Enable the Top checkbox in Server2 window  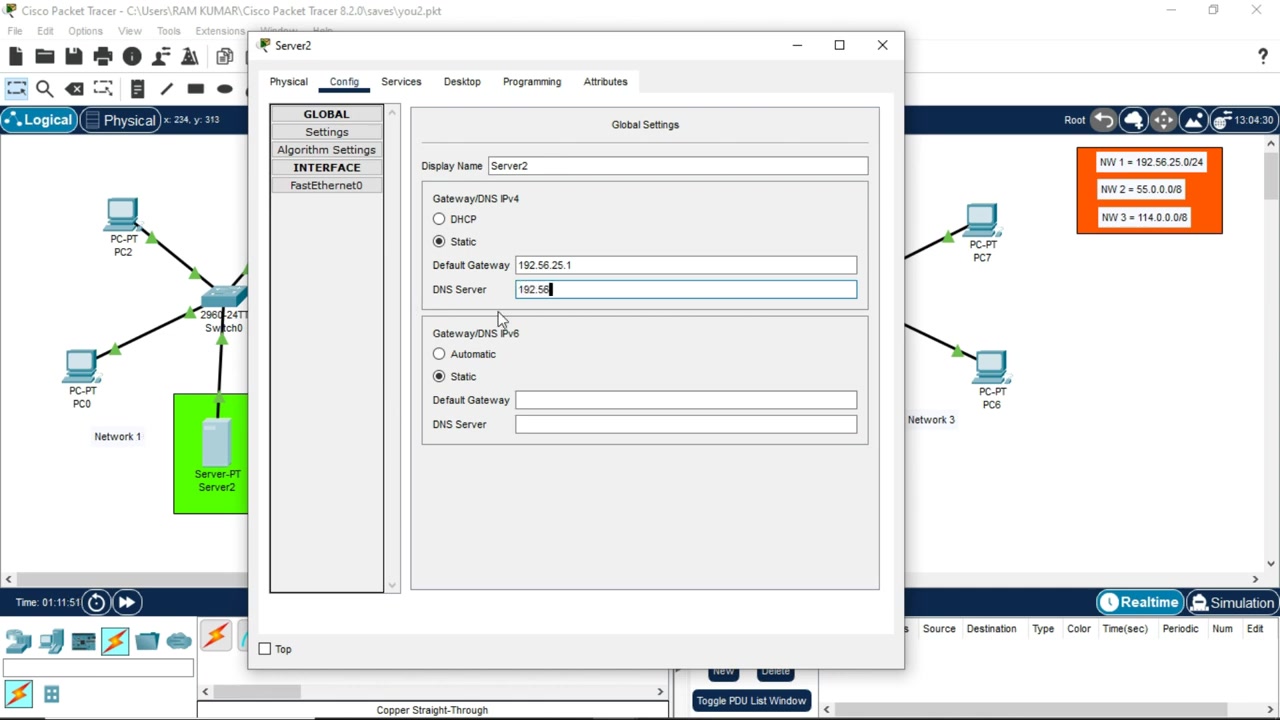[x=265, y=649]
